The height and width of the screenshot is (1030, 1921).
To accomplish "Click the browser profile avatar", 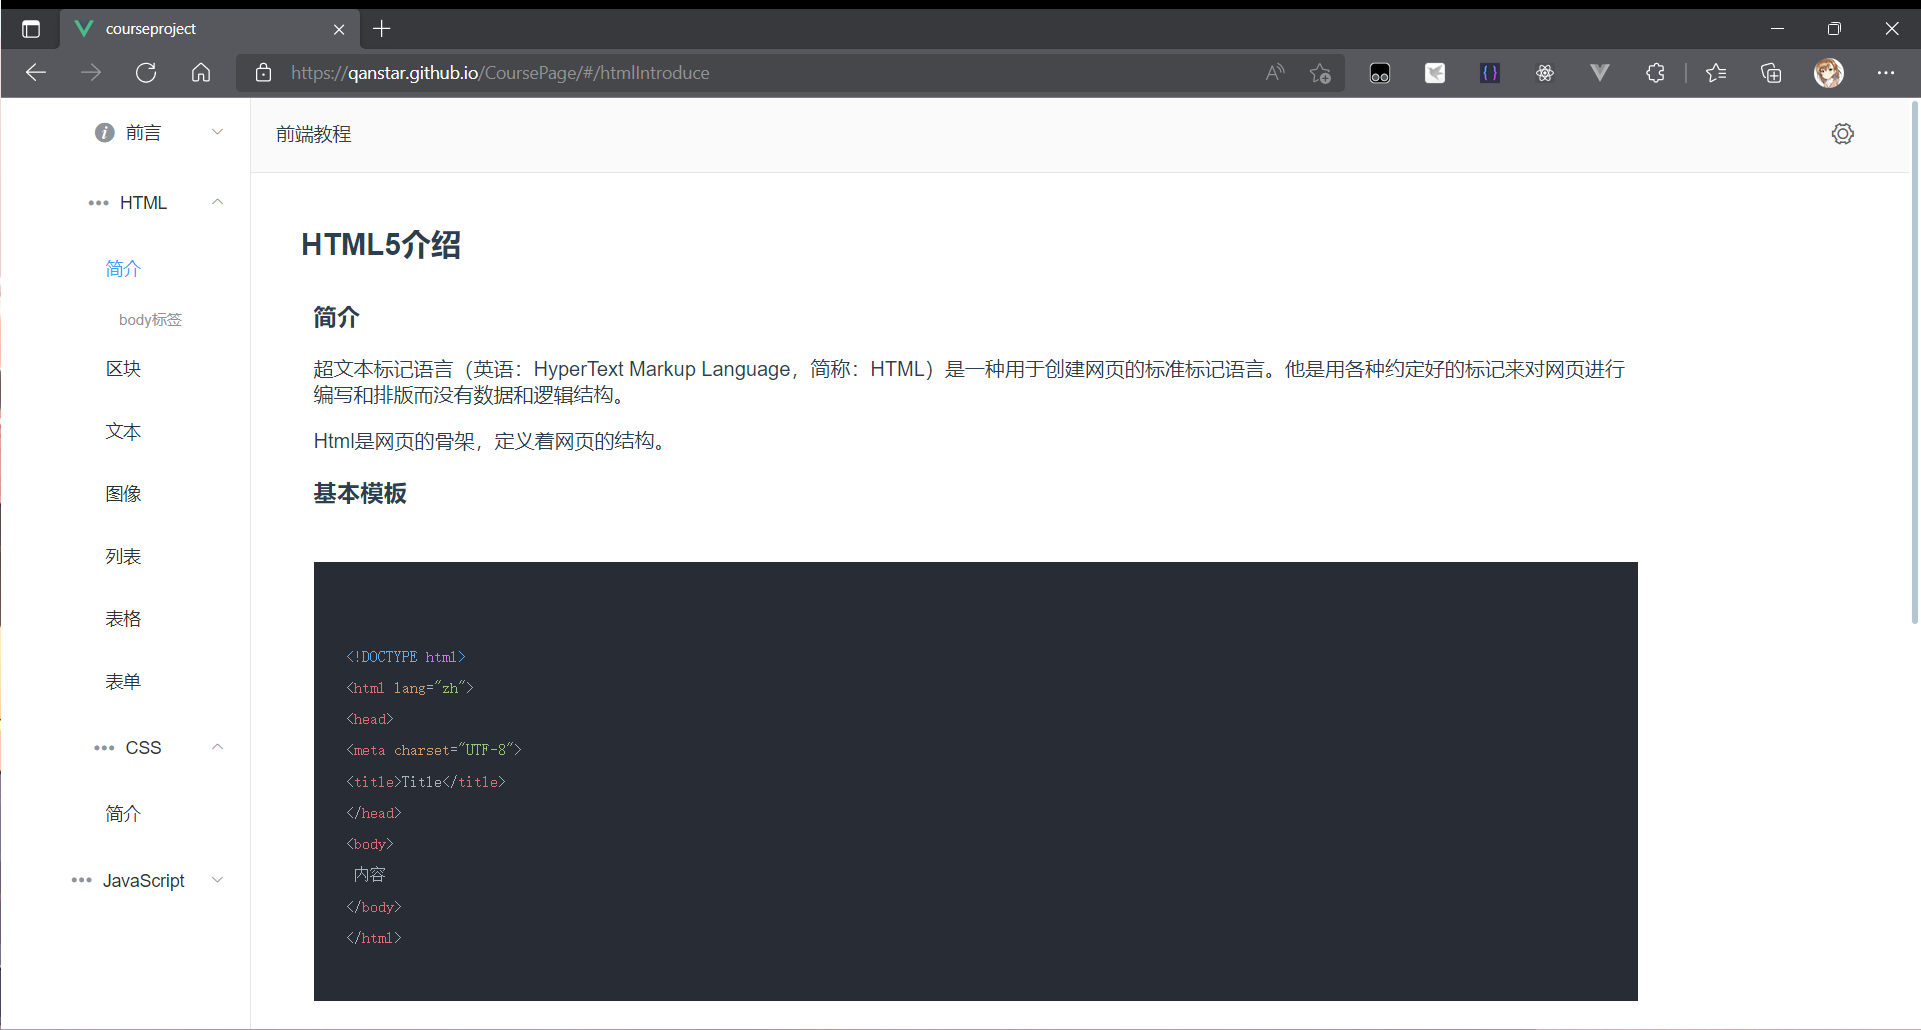I will [x=1829, y=72].
